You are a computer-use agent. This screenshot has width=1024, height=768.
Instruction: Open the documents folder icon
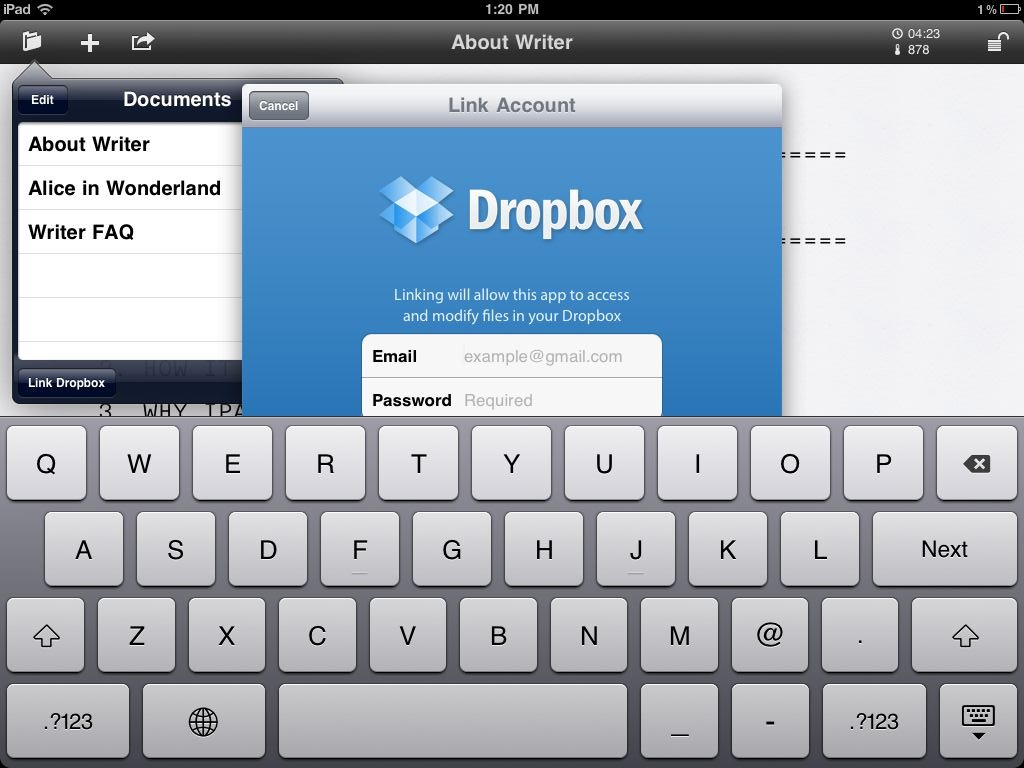click(x=31, y=42)
